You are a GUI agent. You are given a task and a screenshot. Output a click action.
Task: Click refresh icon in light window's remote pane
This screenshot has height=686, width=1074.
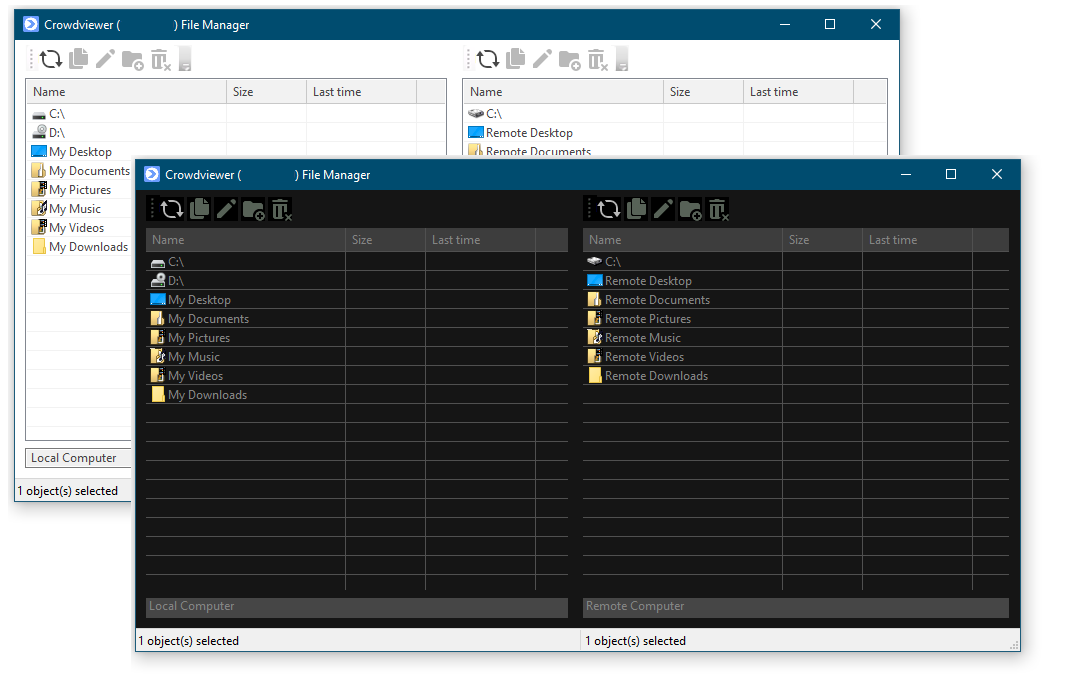[488, 59]
